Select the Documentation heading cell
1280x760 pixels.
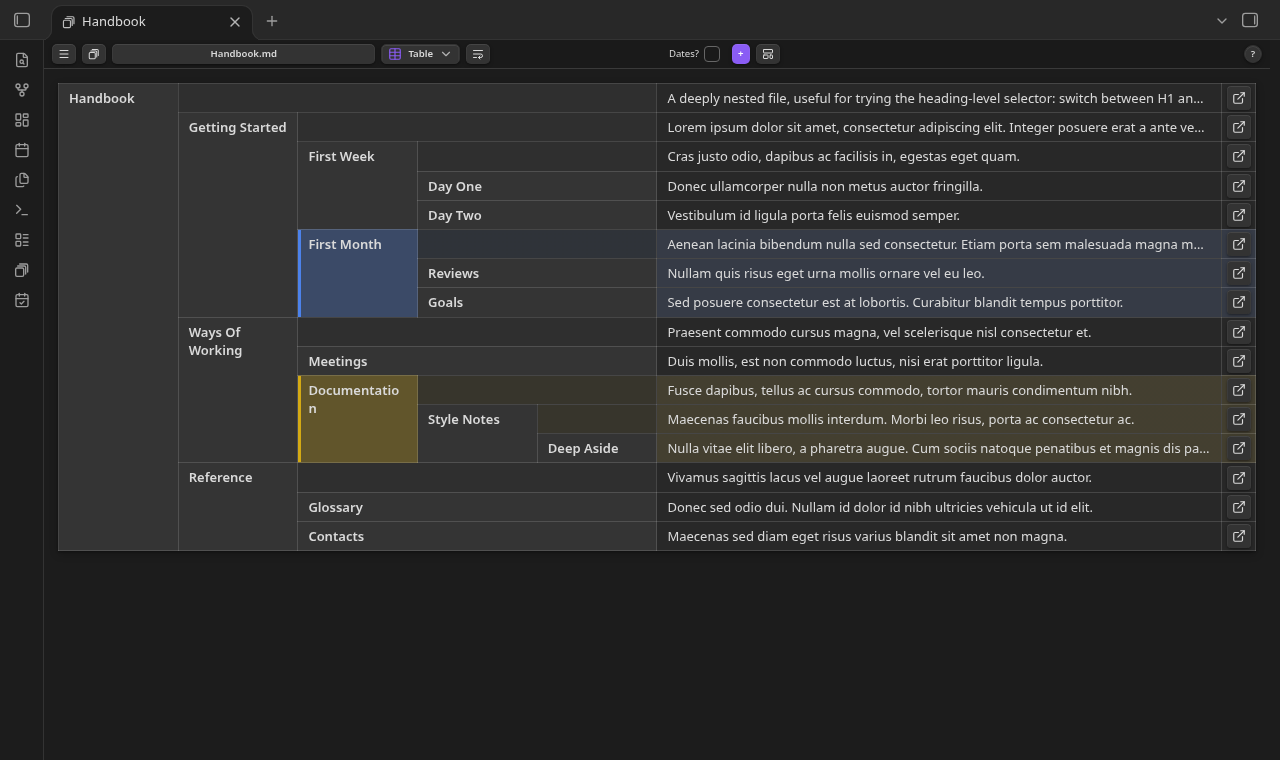tap(358, 419)
